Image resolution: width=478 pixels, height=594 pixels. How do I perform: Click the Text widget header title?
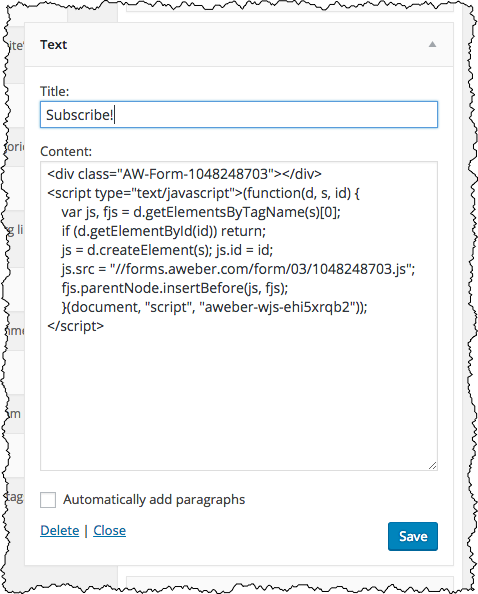(x=53, y=45)
